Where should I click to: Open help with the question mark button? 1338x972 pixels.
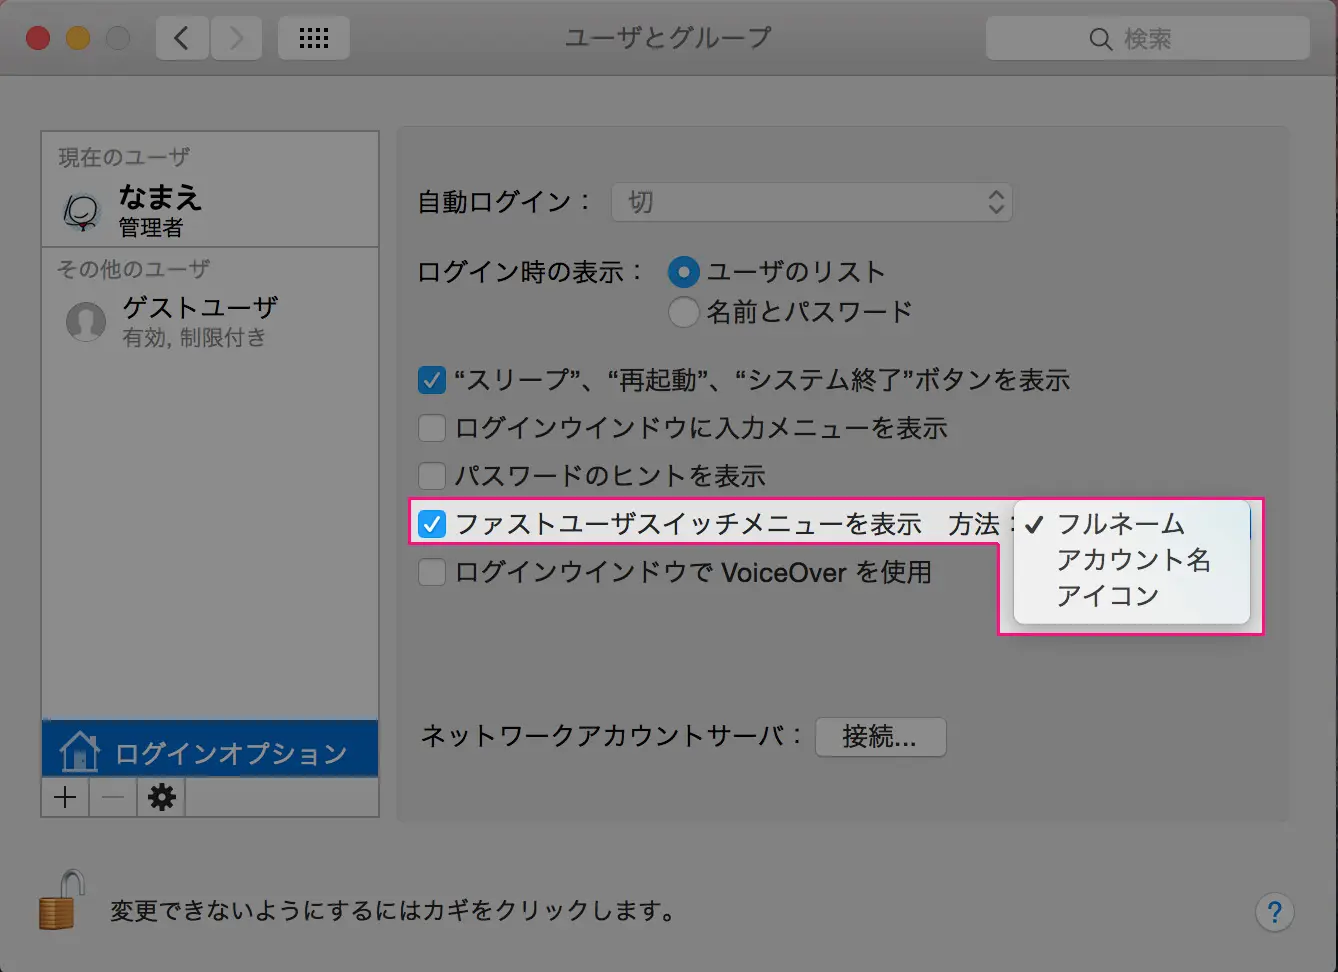[1274, 912]
